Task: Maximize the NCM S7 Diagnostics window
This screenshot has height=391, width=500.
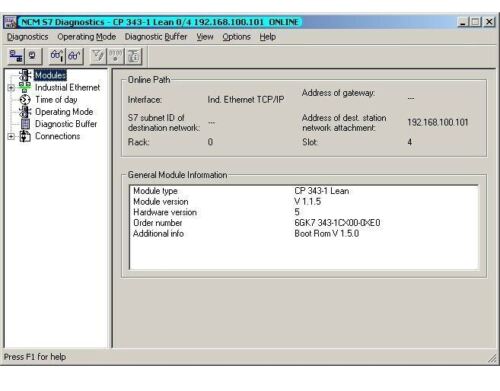Action: (475, 22)
